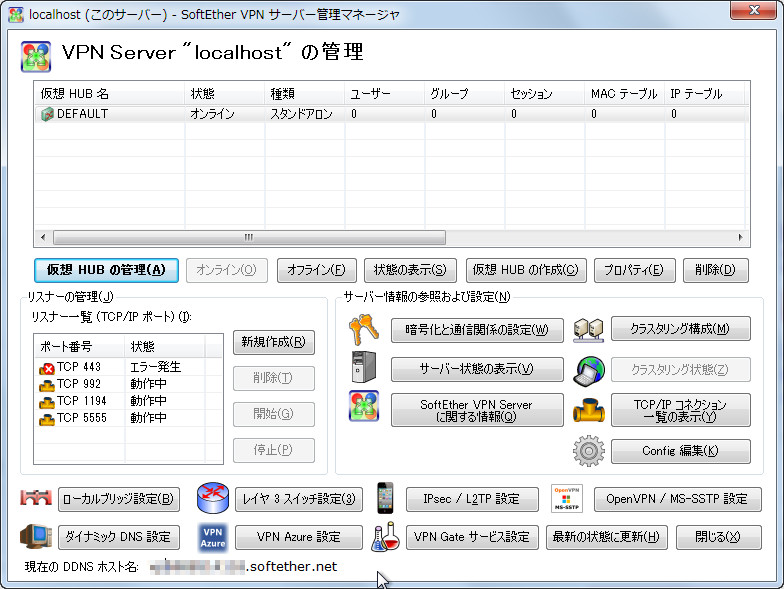Click the セッション column header

pyautogui.click(x=544, y=94)
